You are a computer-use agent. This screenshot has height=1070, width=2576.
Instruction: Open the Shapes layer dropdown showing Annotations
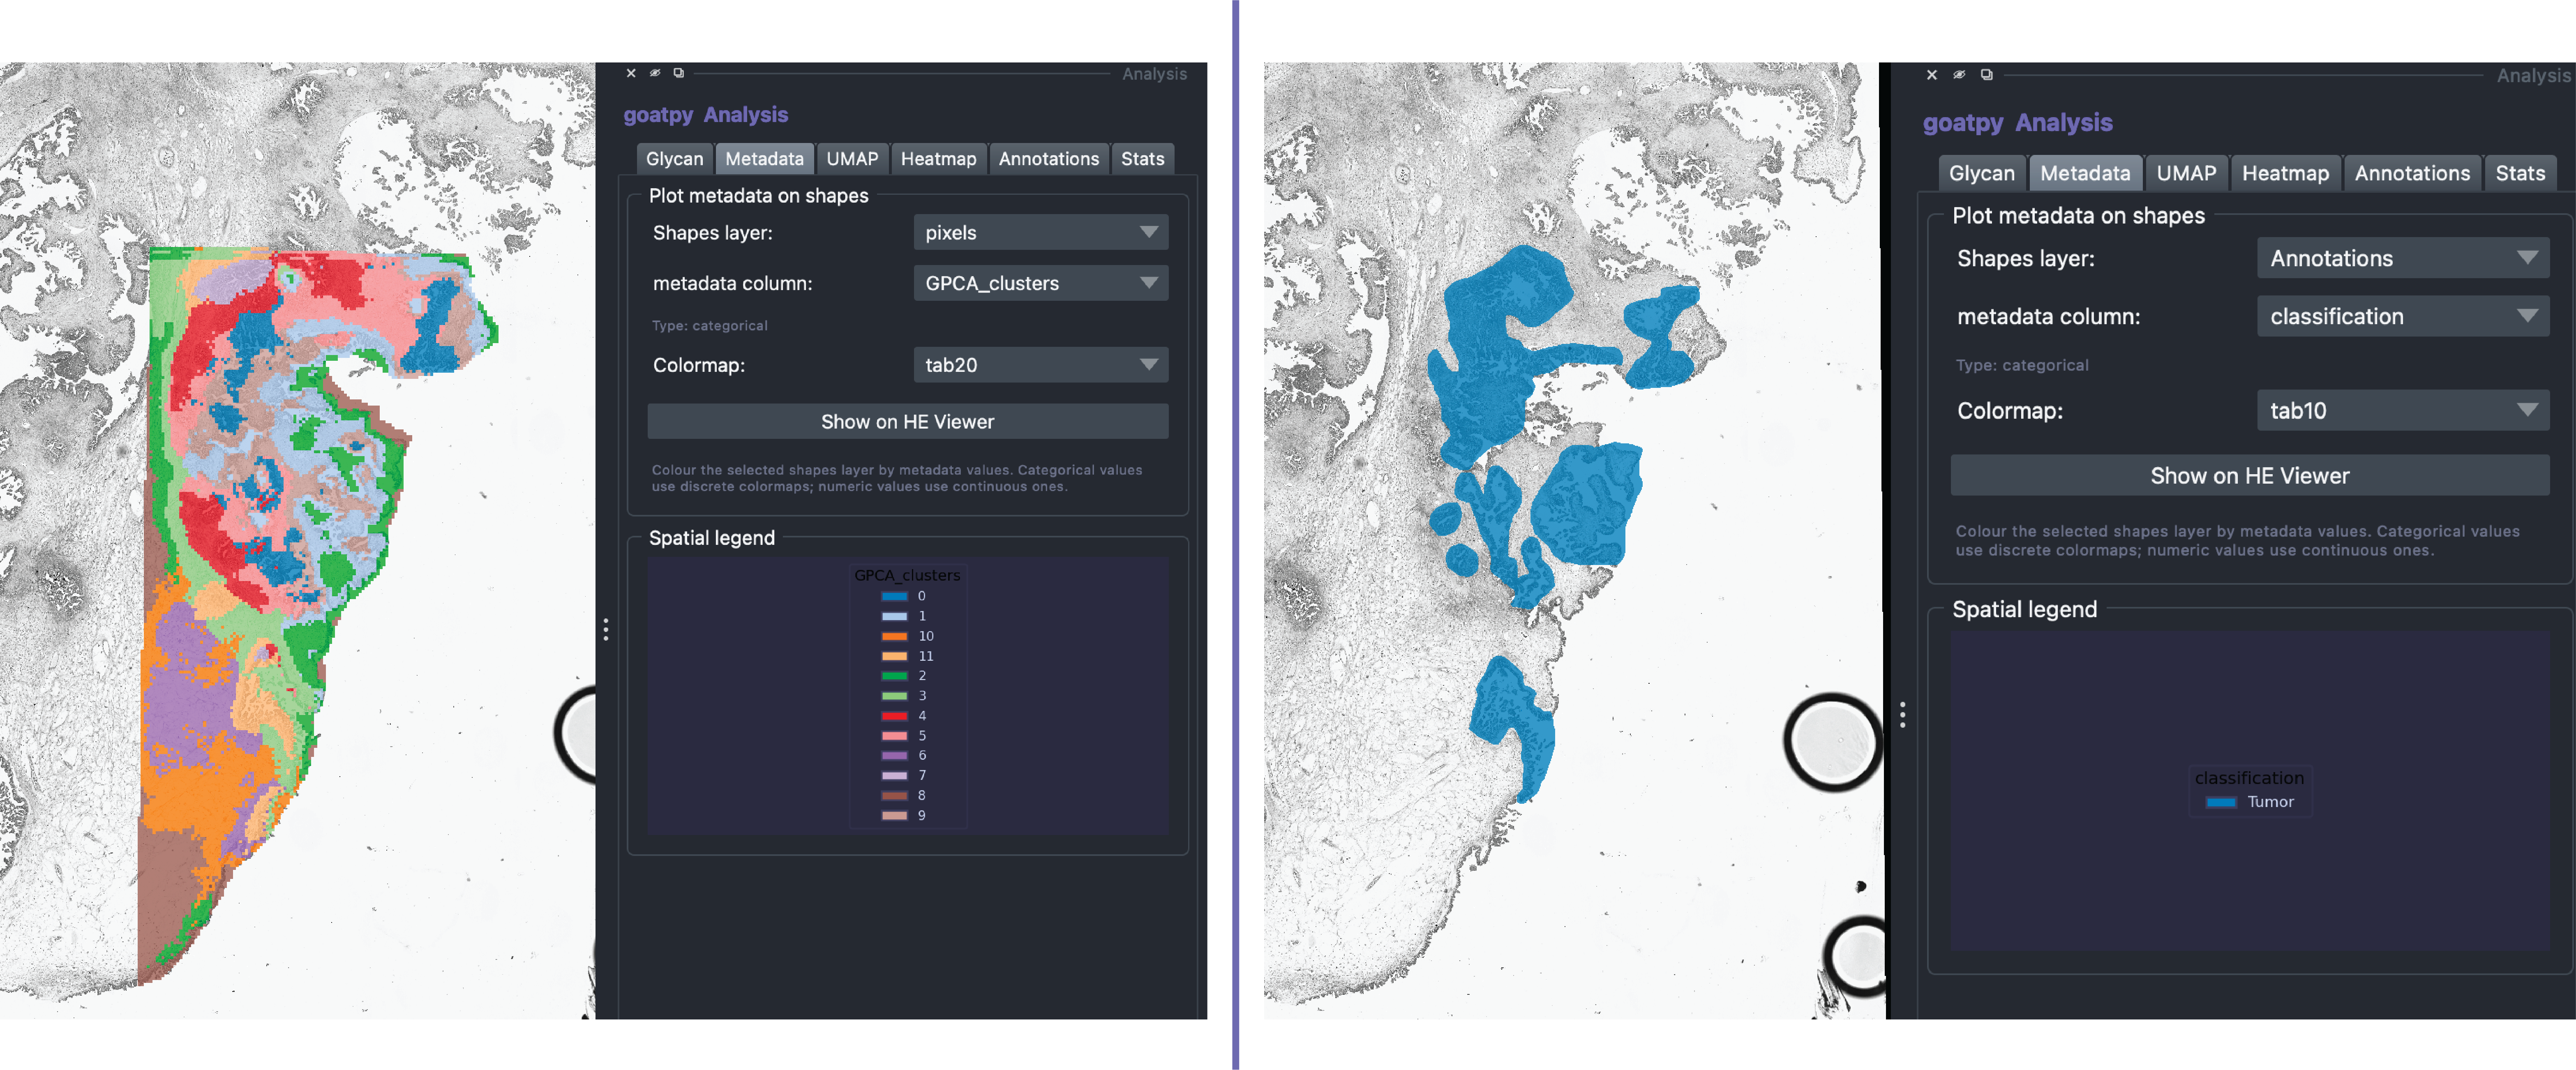(2402, 258)
